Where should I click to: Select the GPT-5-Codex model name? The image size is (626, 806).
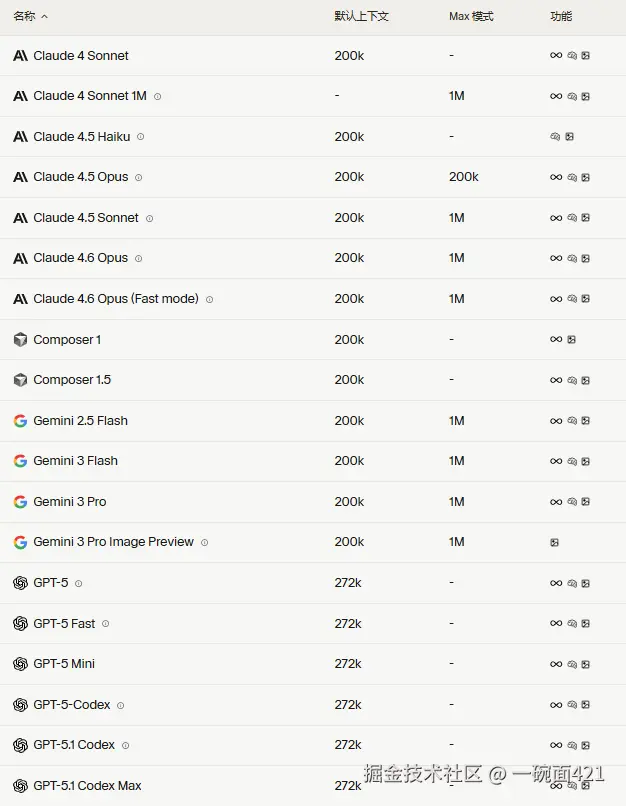click(x=72, y=705)
